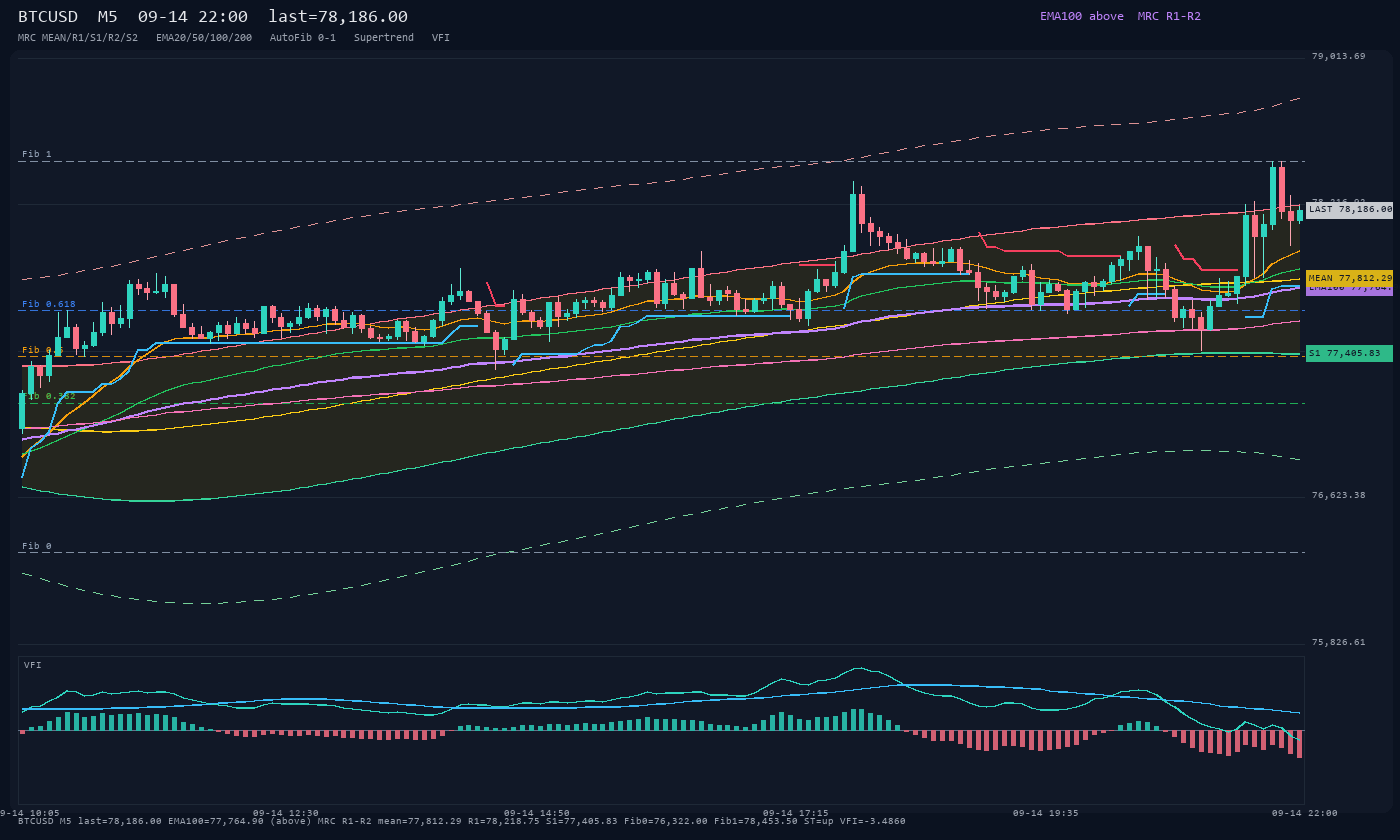Click the 'VFI' label in the lower panel

click(33, 665)
